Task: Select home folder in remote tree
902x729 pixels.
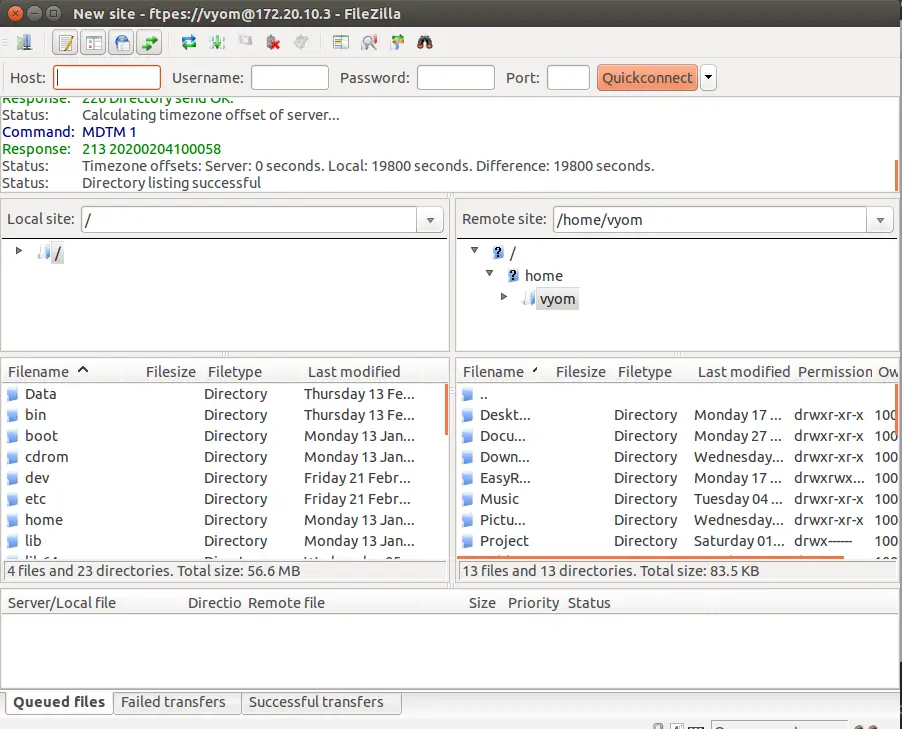Action: pyautogui.click(x=544, y=276)
